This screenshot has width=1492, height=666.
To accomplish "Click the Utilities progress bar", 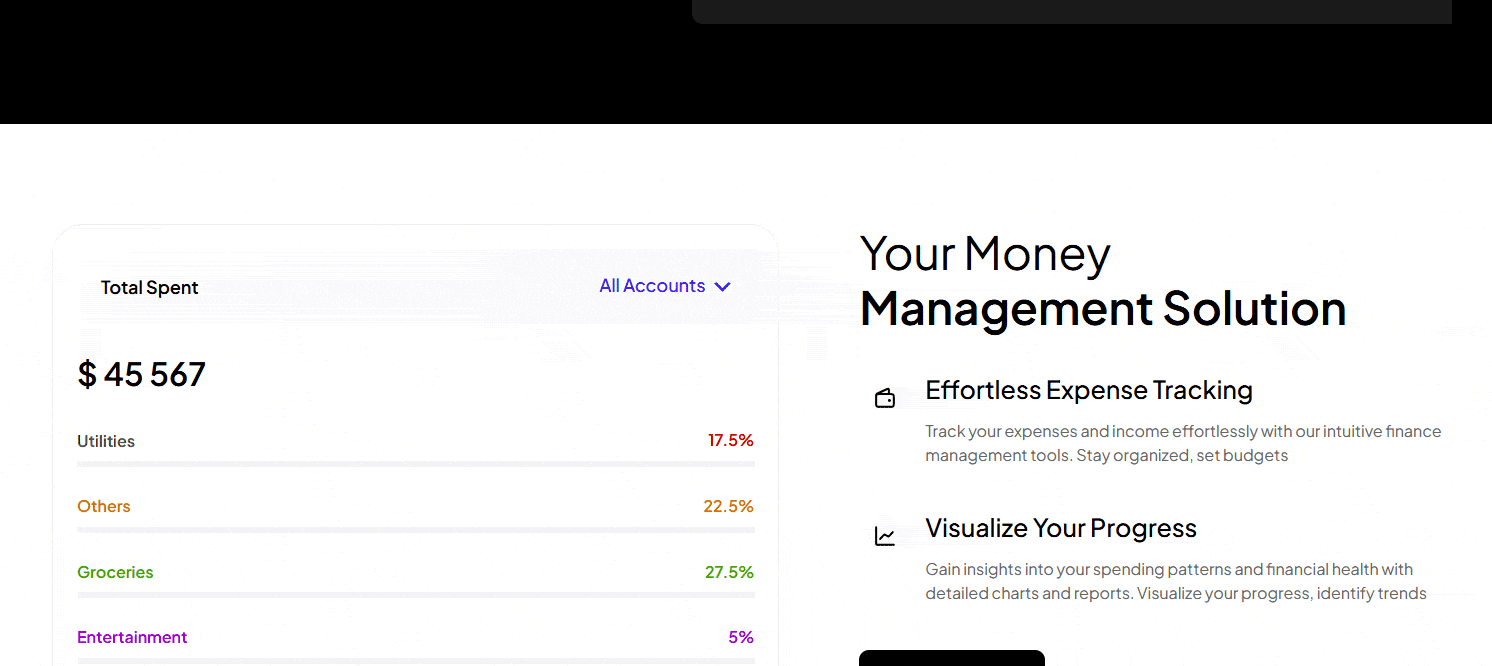I will coord(416,464).
